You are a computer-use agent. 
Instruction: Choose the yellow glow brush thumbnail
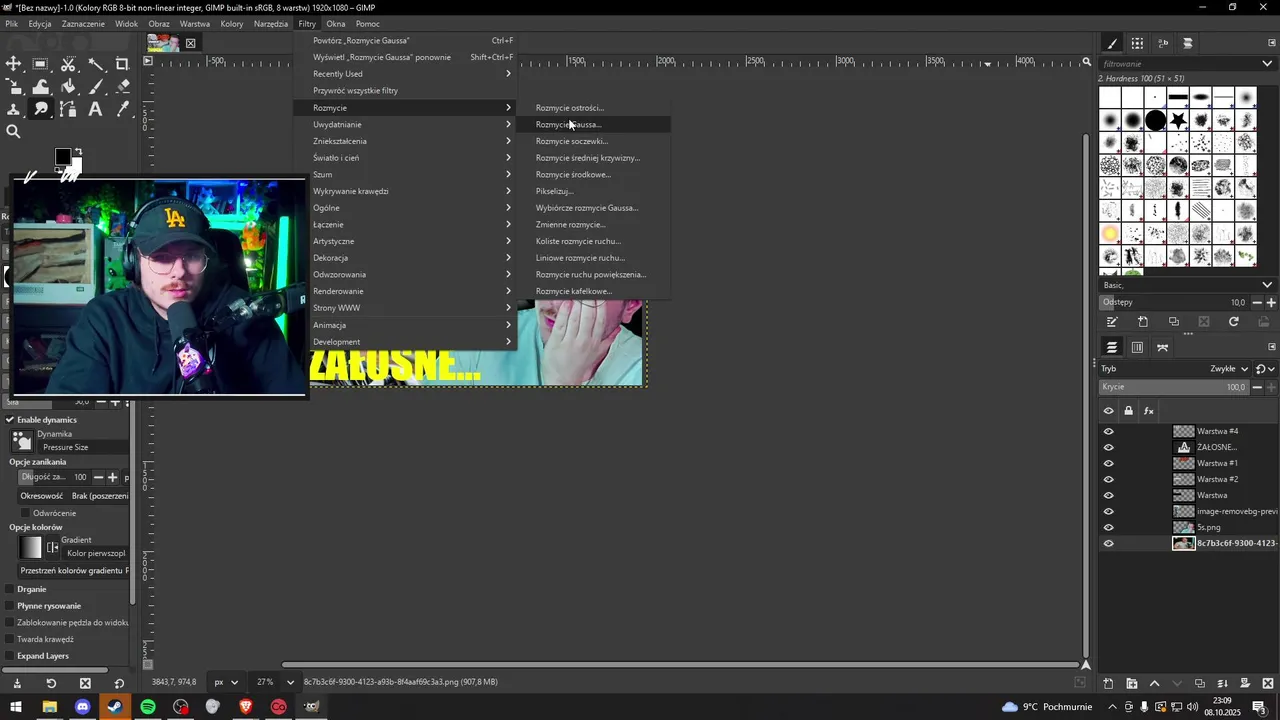coord(1110,234)
